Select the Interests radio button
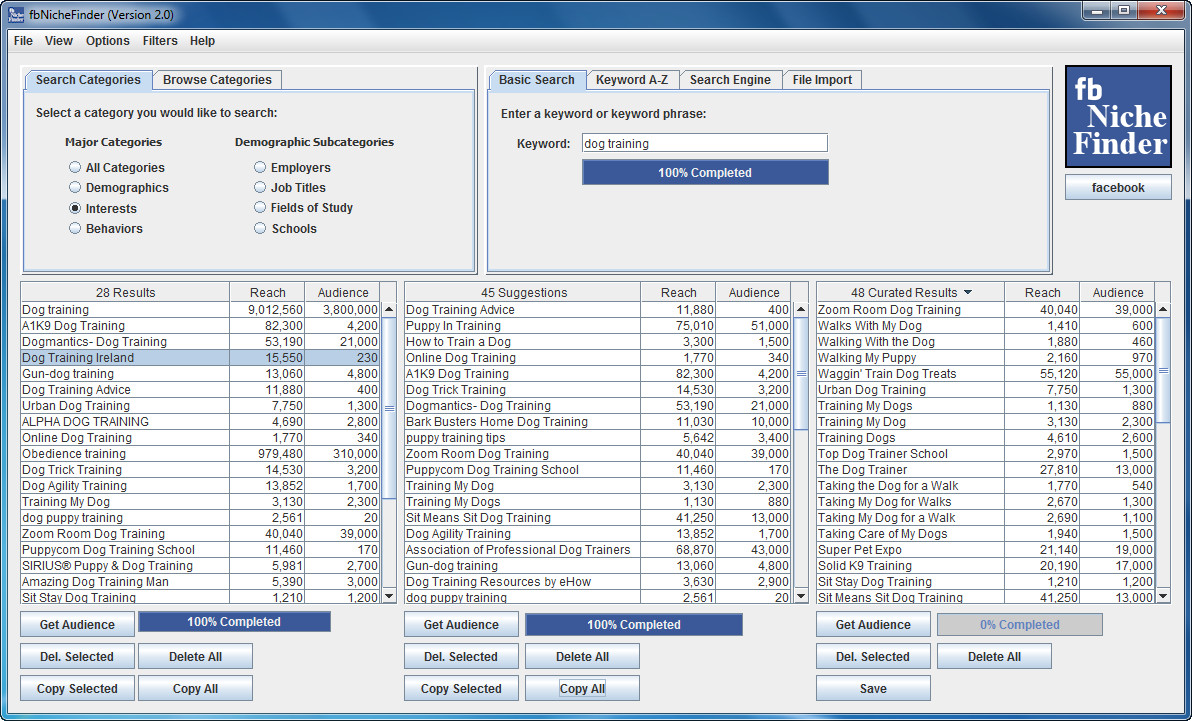 [x=74, y=208]
